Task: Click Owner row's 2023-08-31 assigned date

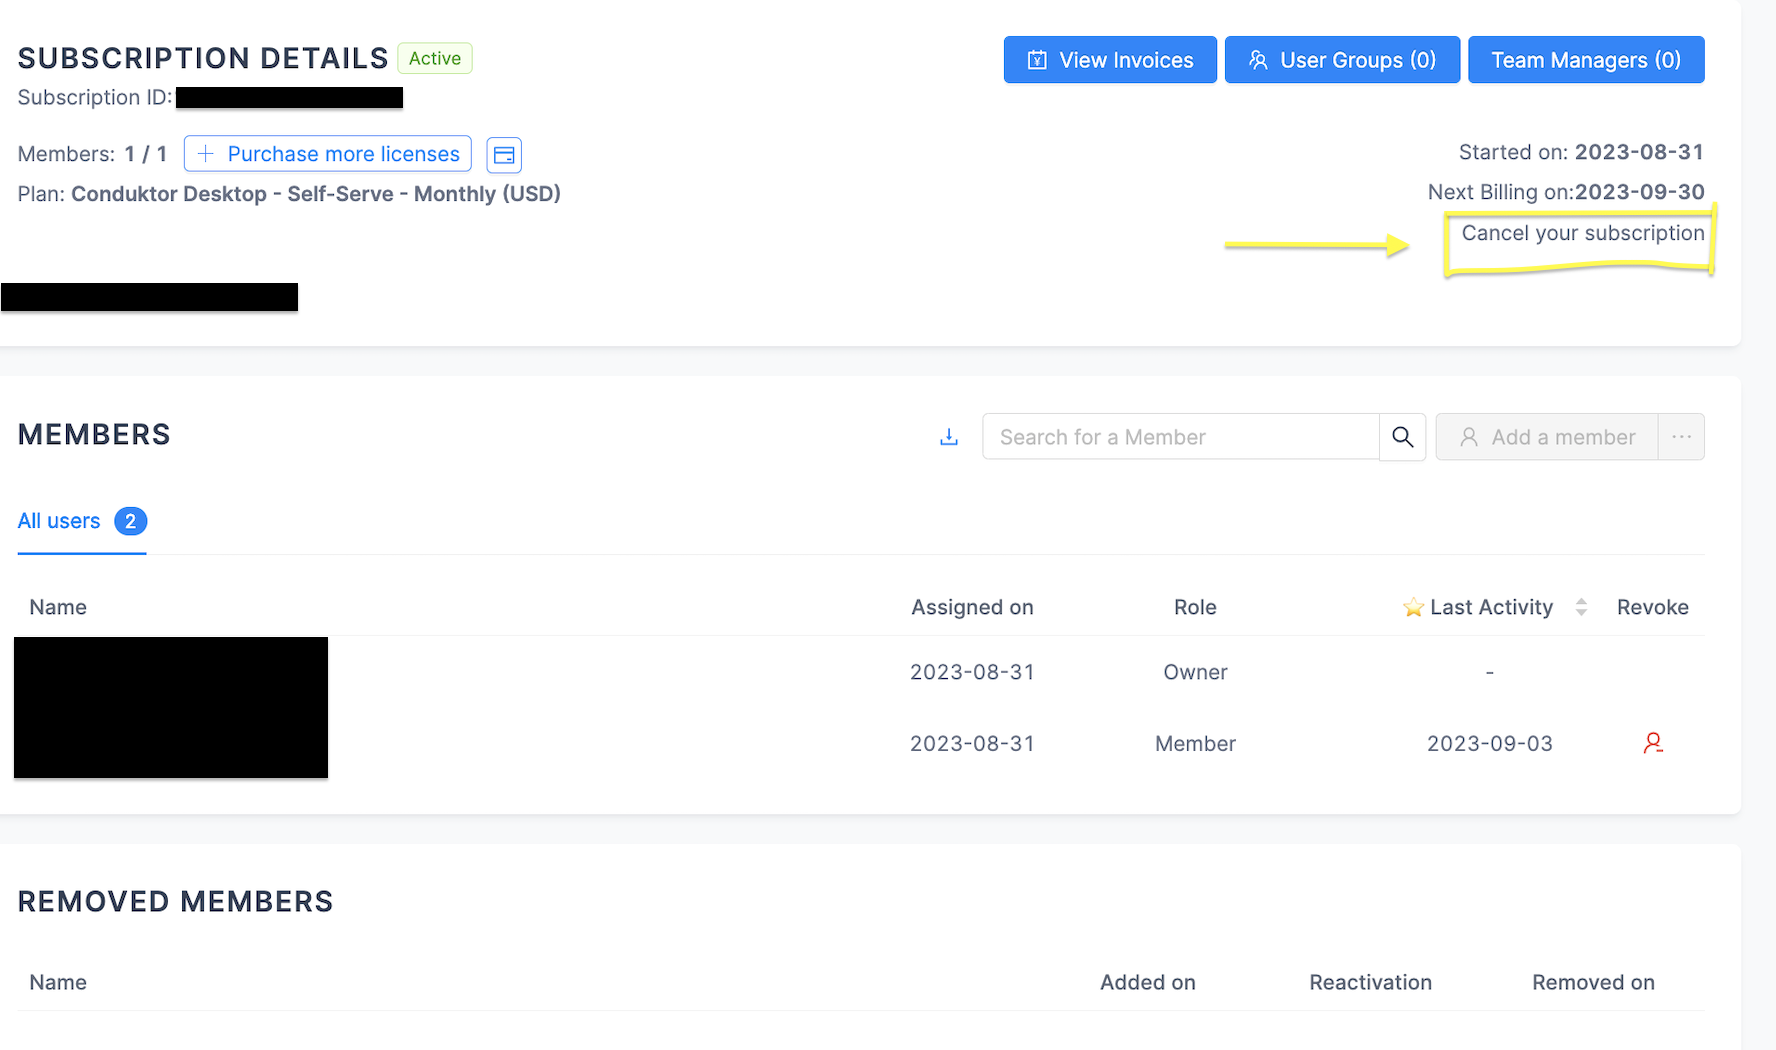Action: click(x=972, y=672)
